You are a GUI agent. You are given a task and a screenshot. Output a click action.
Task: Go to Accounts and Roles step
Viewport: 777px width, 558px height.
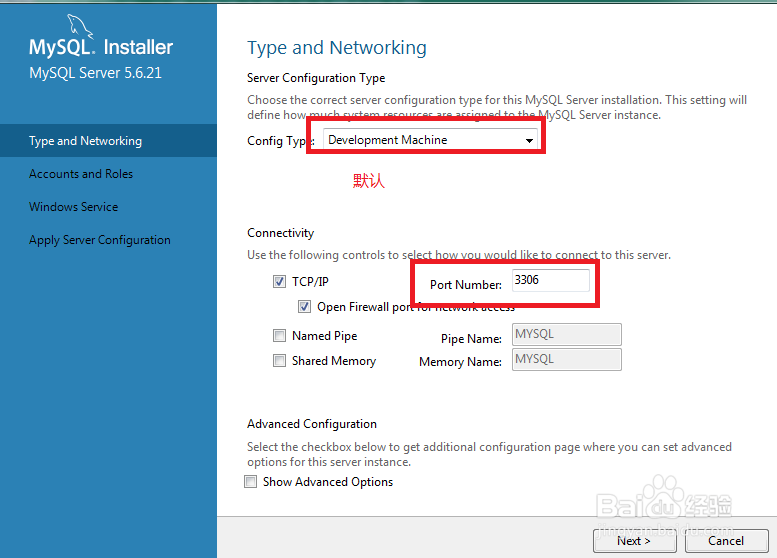[81, 174]
